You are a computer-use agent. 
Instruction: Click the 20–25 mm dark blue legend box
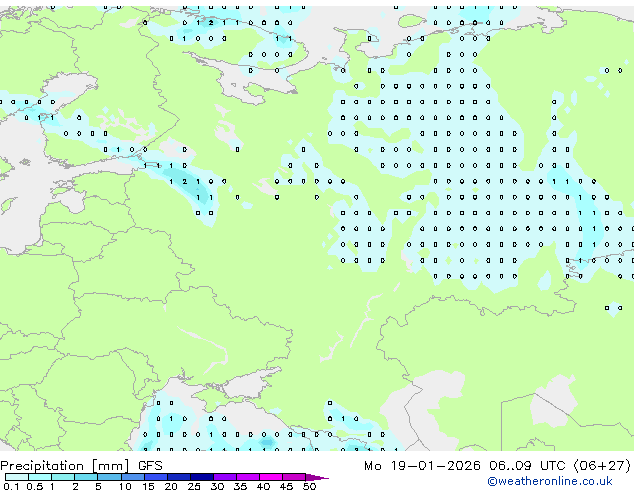coord(179,477)
